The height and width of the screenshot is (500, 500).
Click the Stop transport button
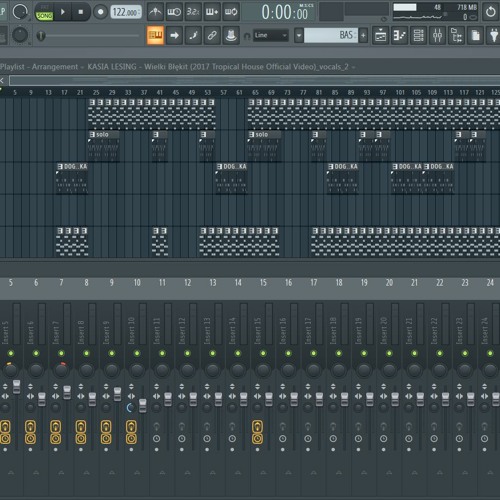point(80,12)
